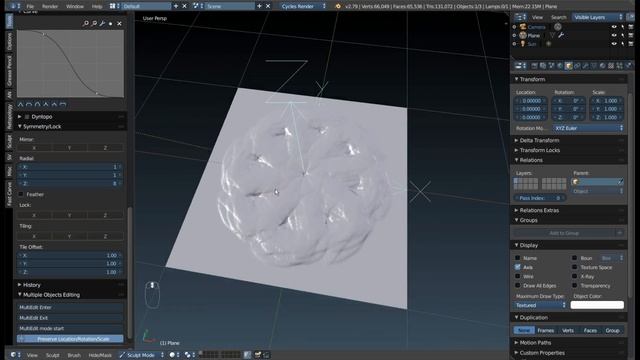The image size is (640, 360).
Task: Collapse the Symmetry/Lock panel
Action: coord(20,127)
